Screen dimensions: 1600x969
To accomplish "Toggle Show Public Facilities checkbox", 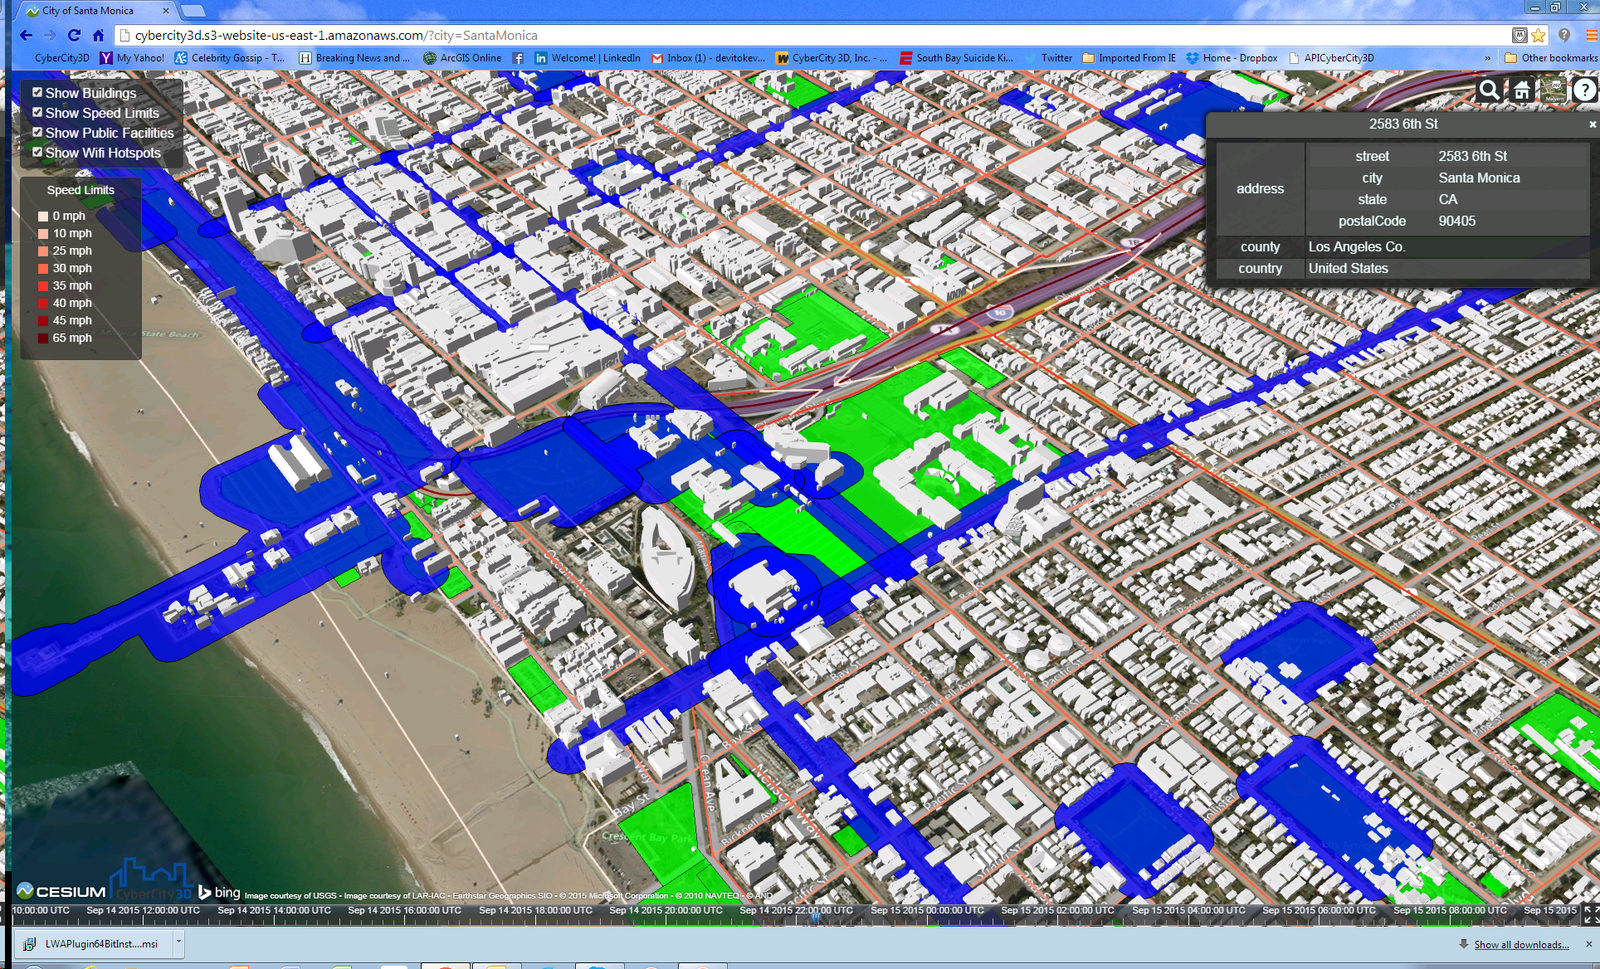I will (37, 132).
